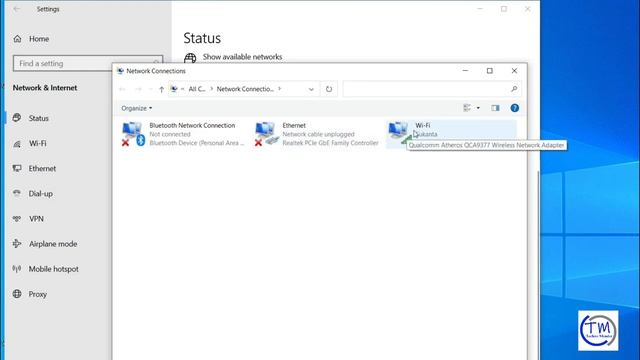The height and width of the screenshot is (360, 640).
Task: Click the 'Not connected' Bluetooth status text
Action: (x=170, y=134)
